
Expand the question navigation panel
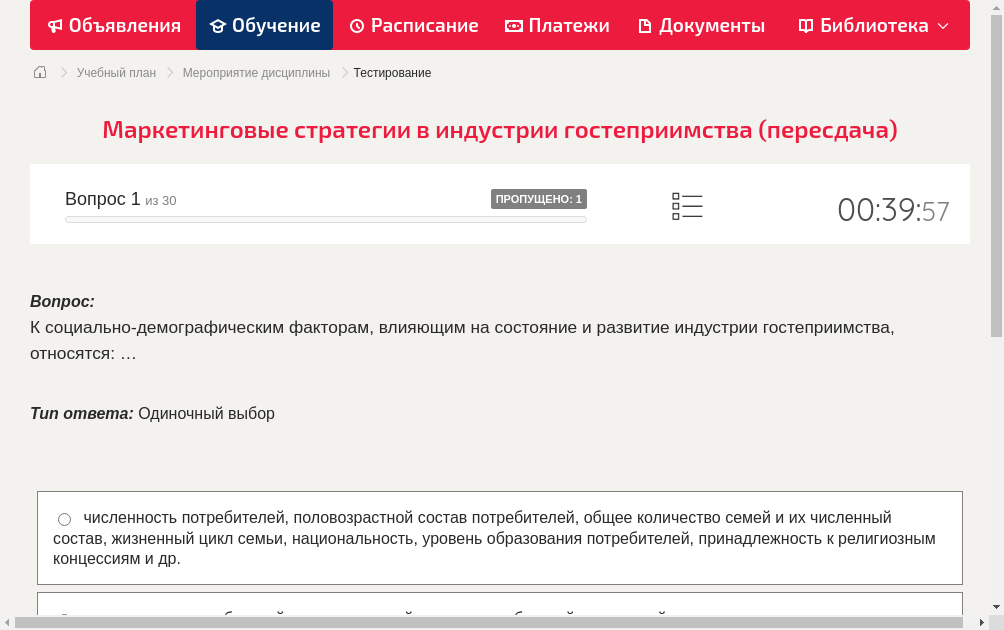[x=687, y=206]
